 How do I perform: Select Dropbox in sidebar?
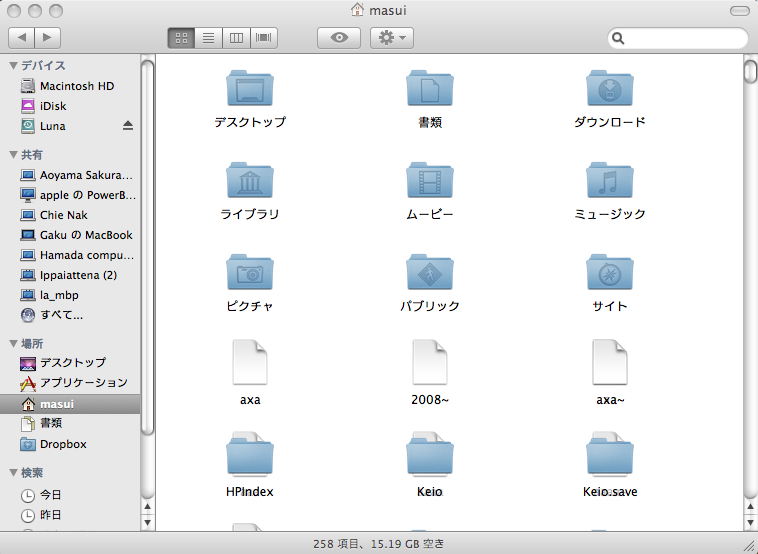70,444
